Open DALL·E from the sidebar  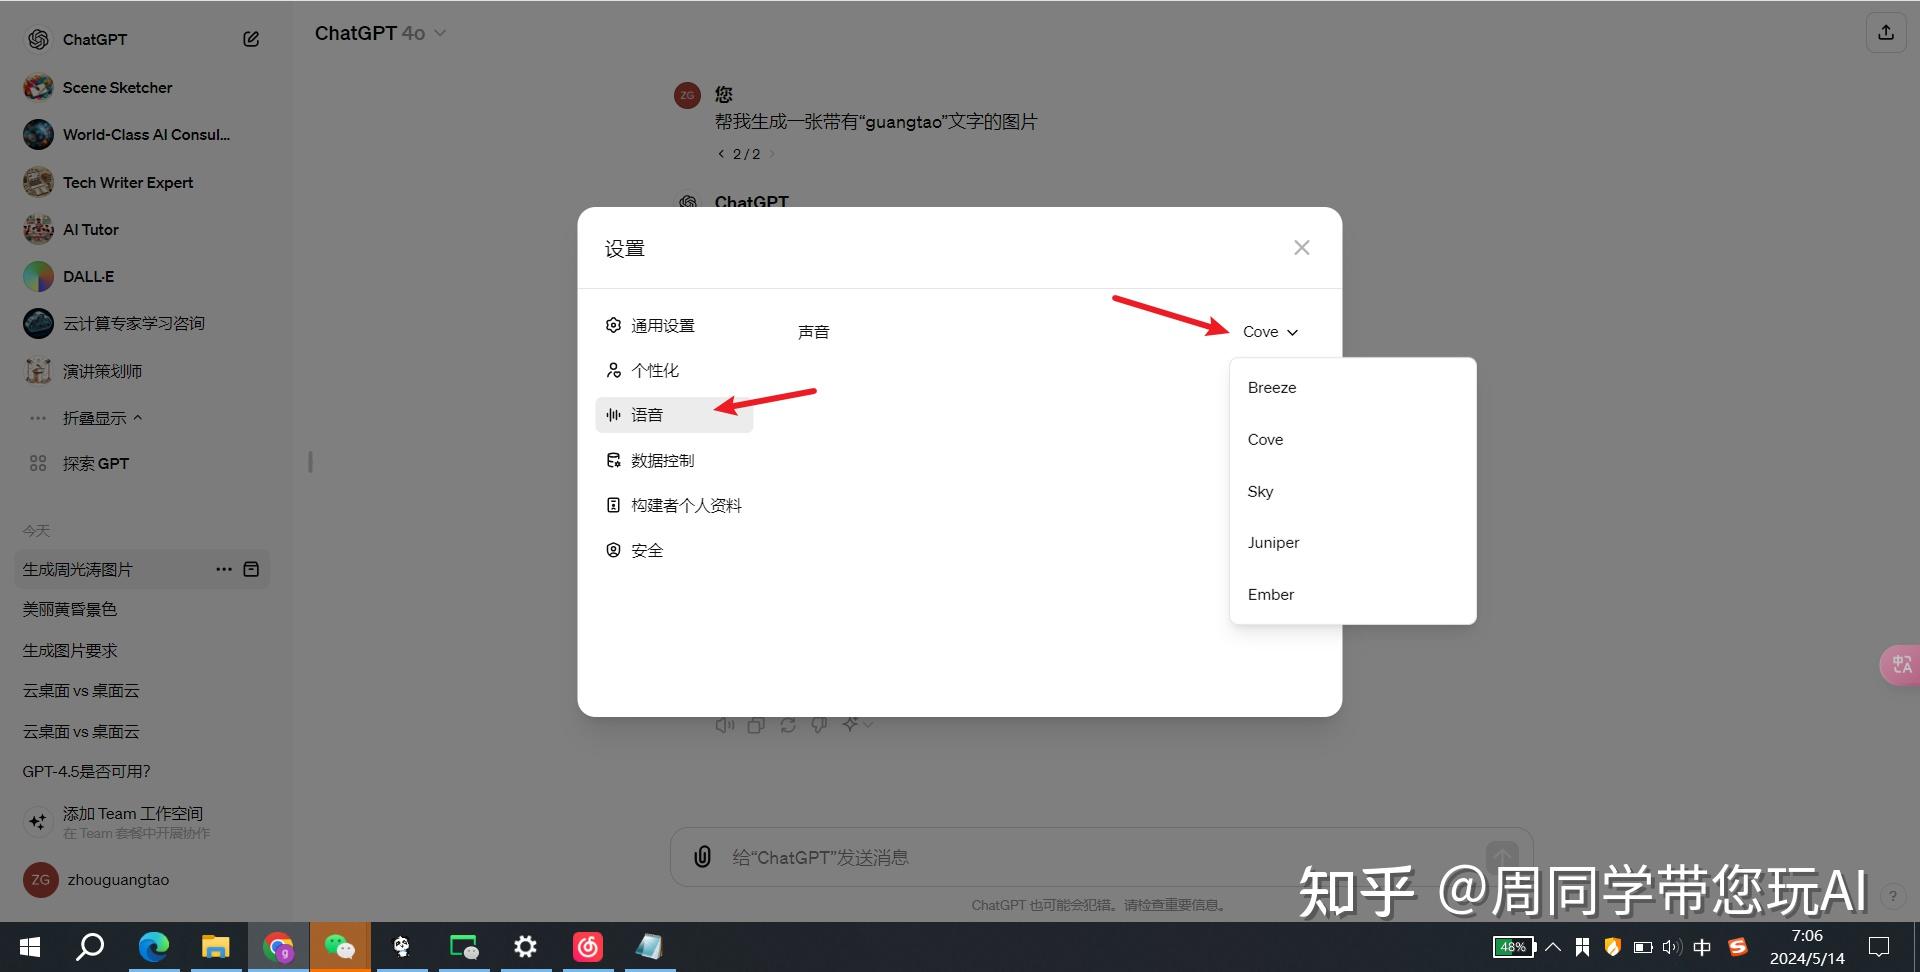point(86,276)
